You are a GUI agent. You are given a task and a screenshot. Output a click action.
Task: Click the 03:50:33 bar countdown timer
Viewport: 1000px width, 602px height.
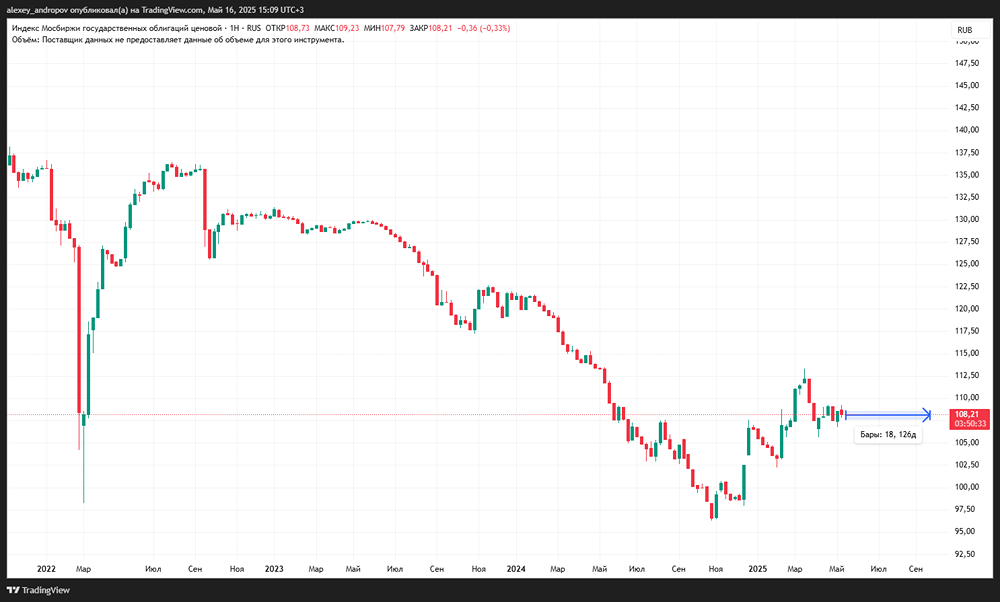pos(970,423)
